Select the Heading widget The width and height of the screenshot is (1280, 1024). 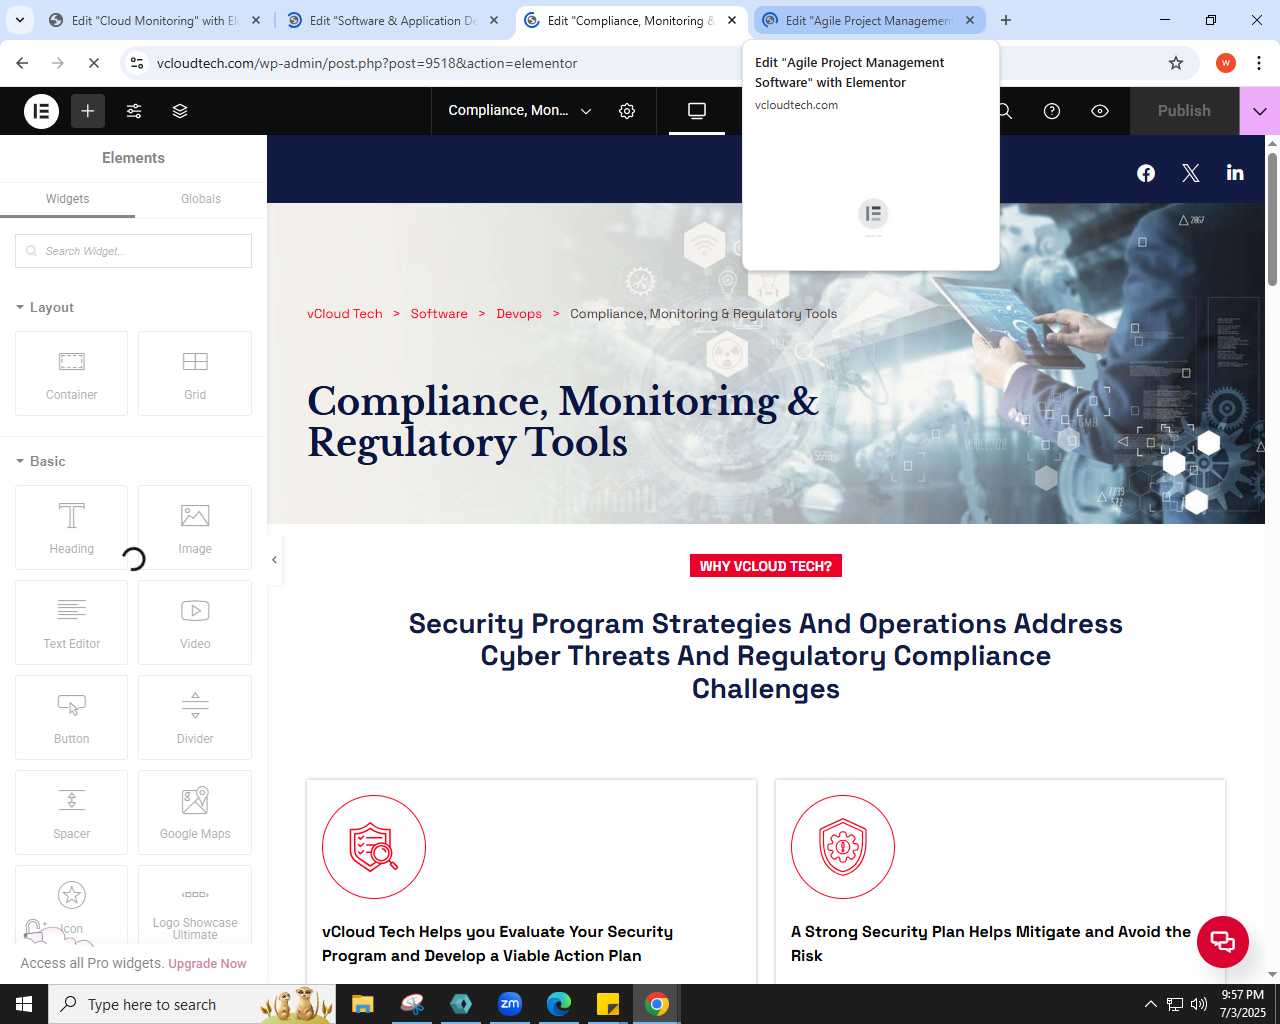coord(71,527)
